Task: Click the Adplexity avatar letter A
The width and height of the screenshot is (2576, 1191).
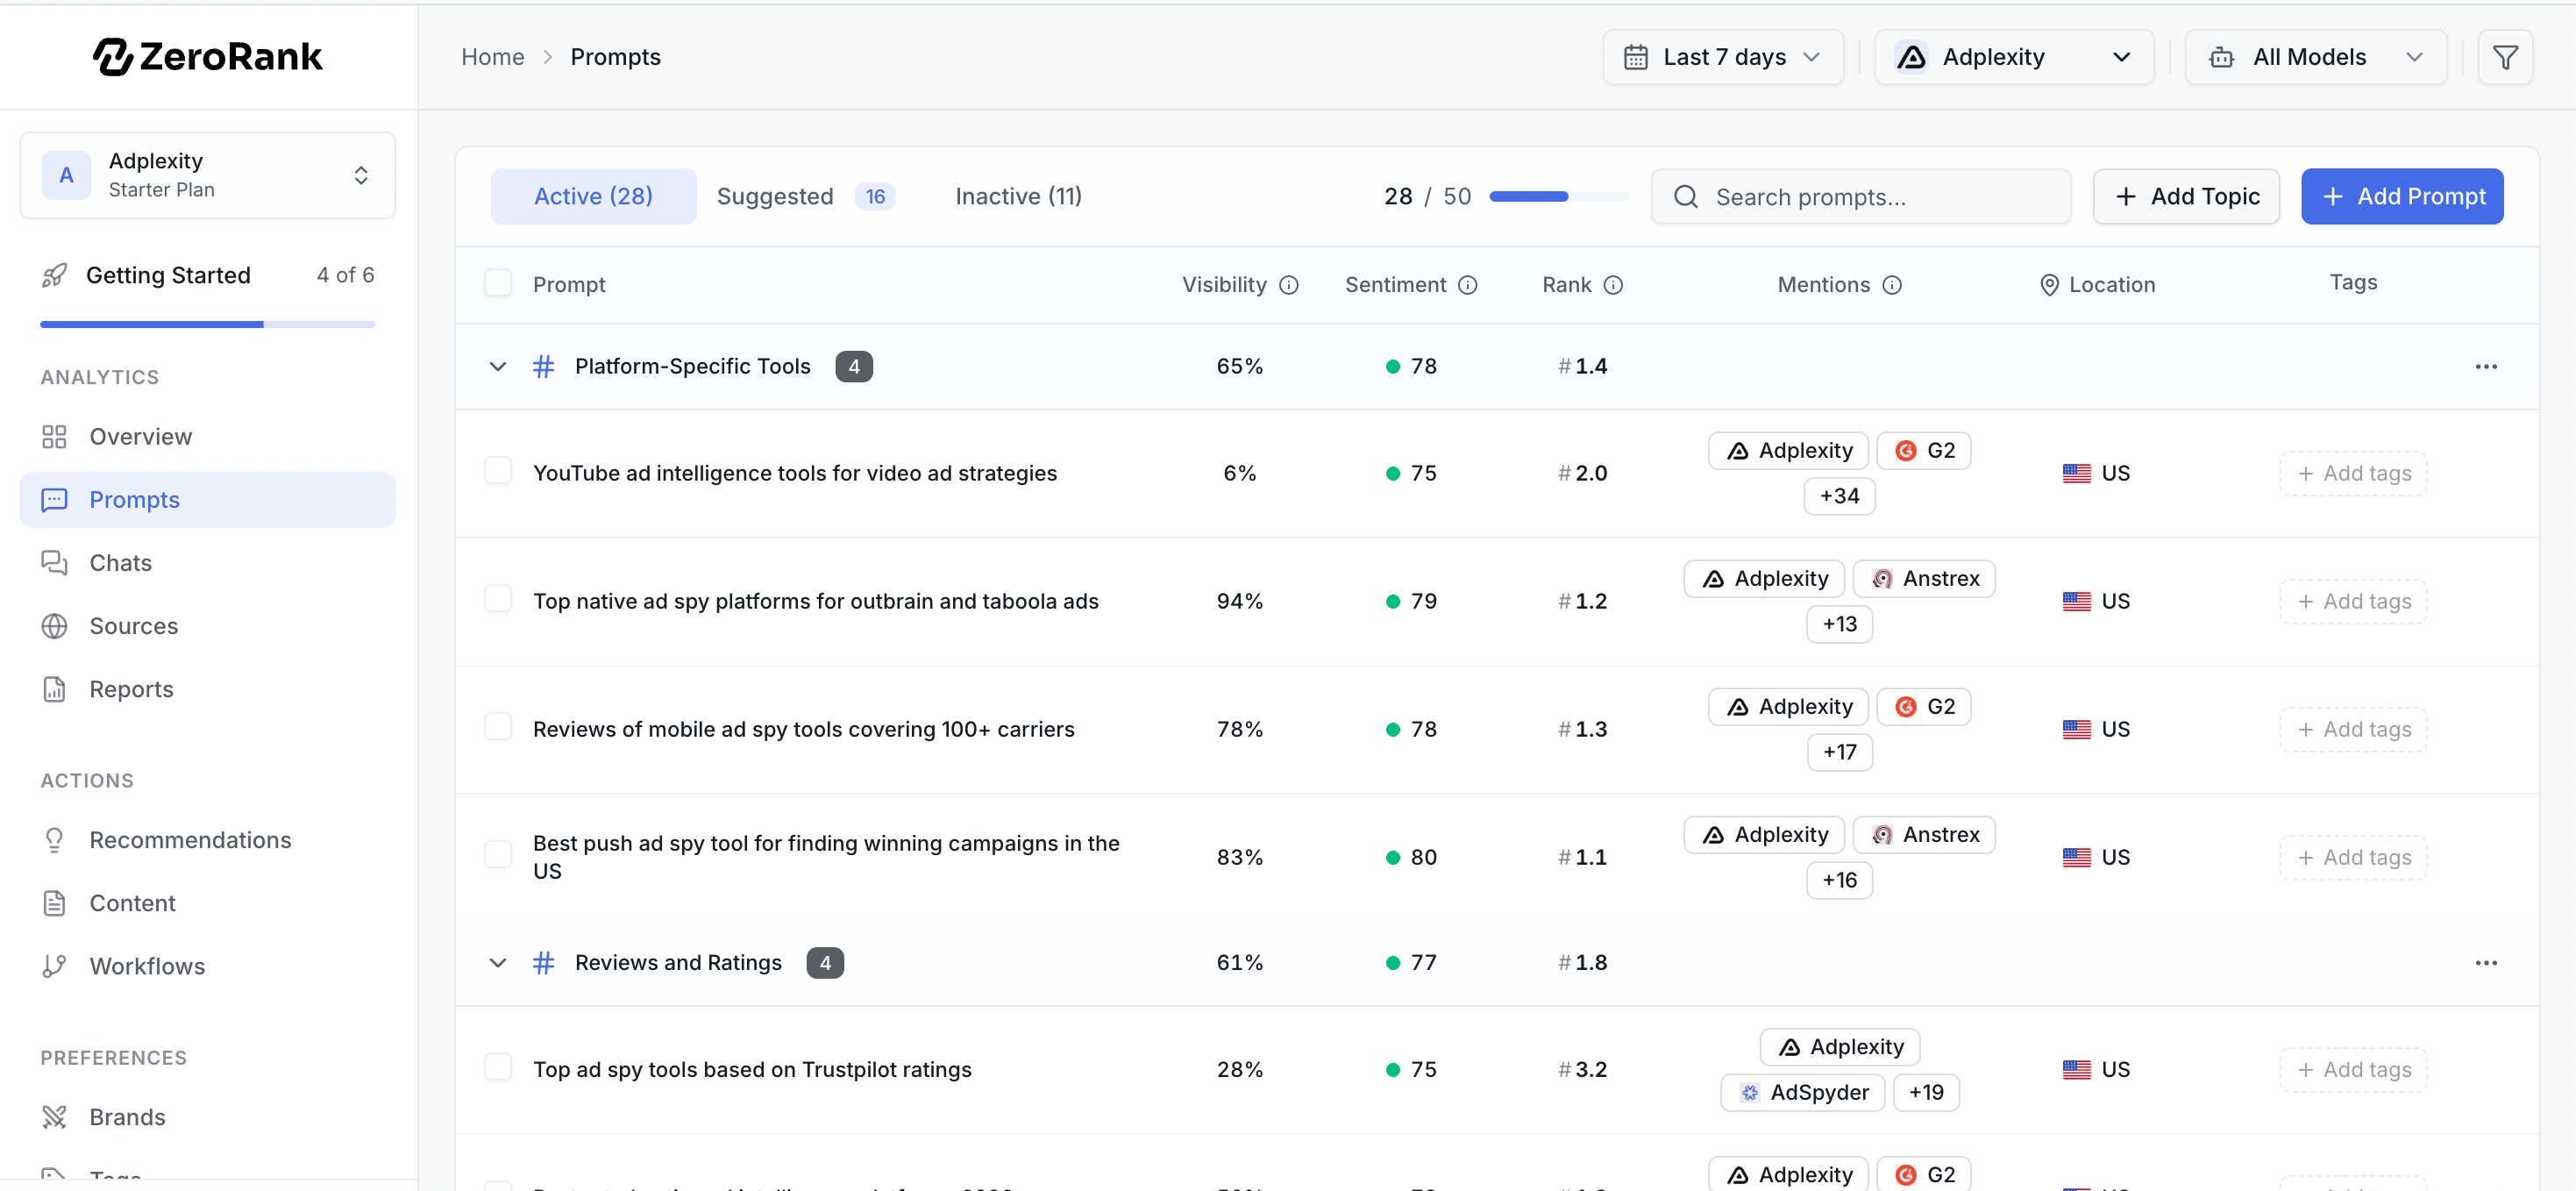Action: (66, 175)
